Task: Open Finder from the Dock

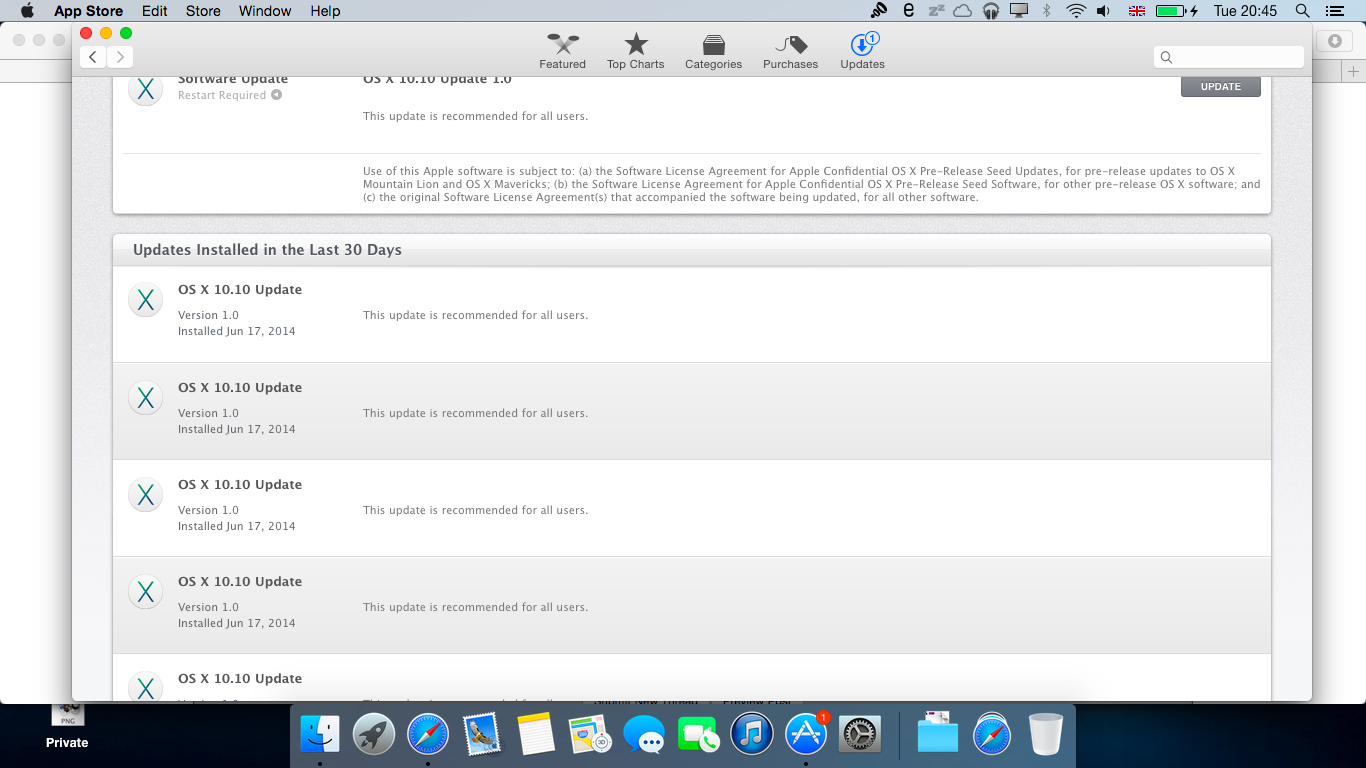Action: pos(320,735)
